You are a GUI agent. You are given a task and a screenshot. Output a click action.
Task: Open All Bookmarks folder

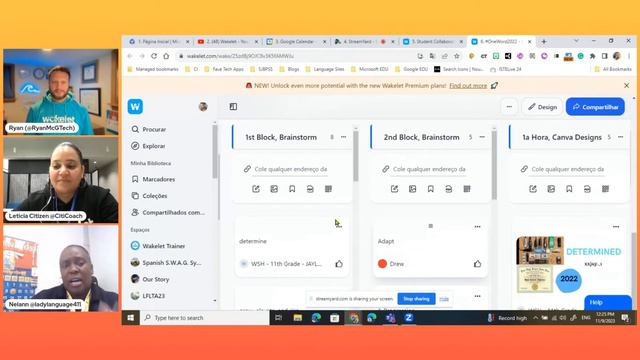tap(613, 69)
